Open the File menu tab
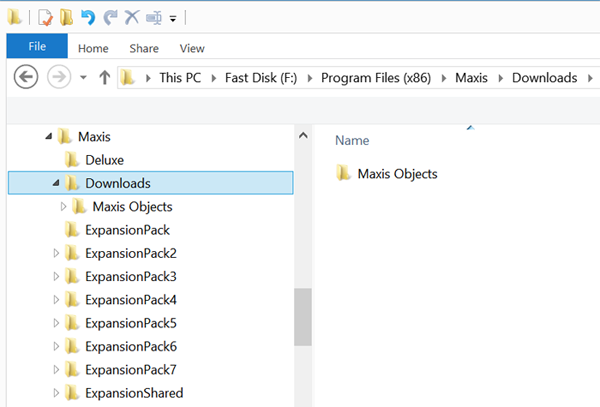Viewport: 600px width, 407px height. click(37, 46)
